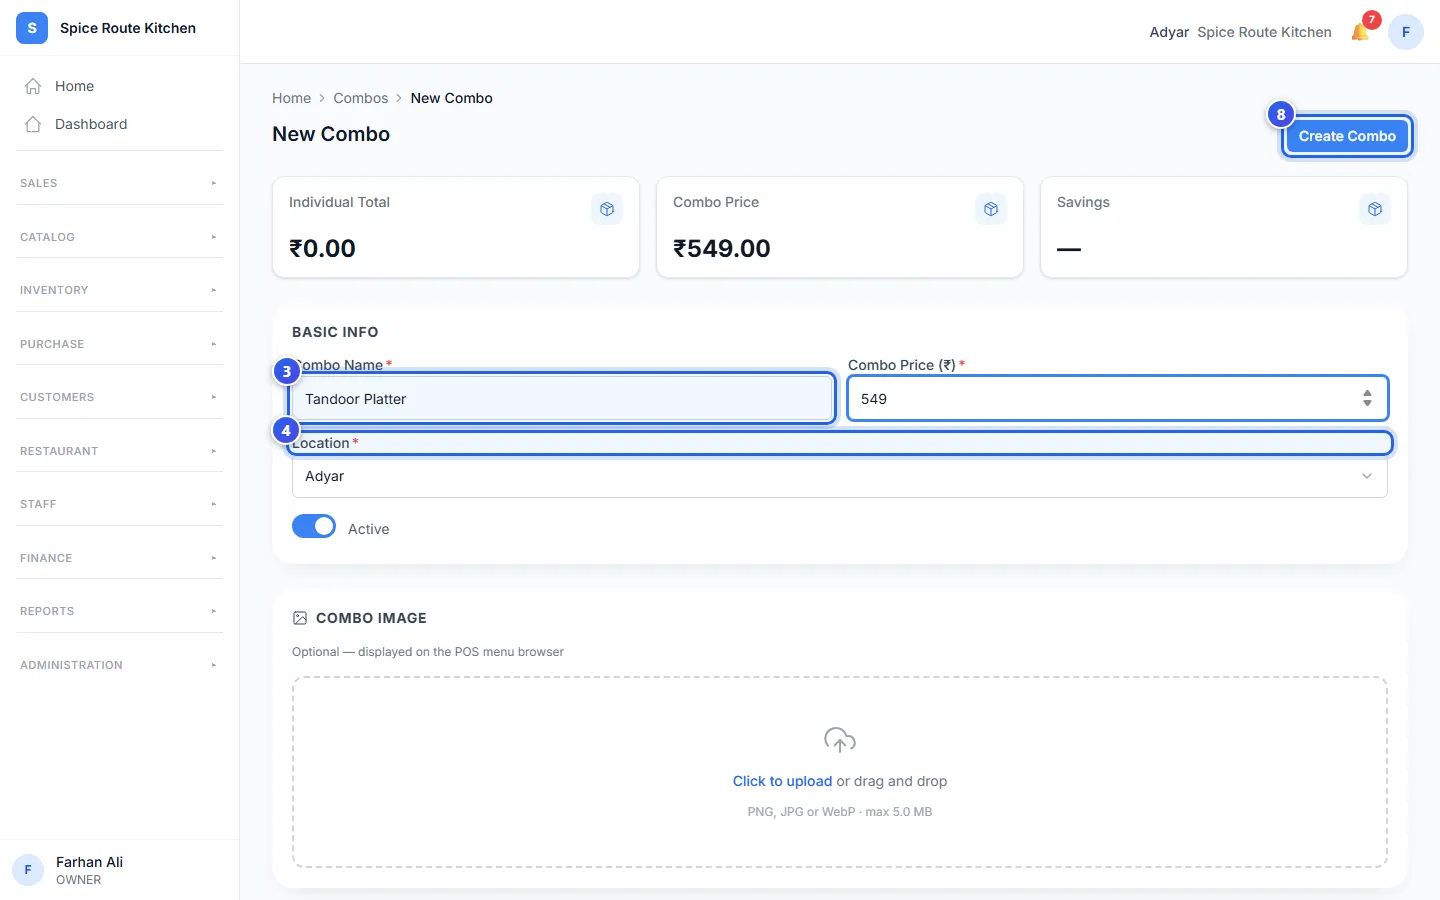The width and height of the screenshot is (1440, 900).
Task: Click the Combo Price card cube icon
Action: tap(991, 209)
